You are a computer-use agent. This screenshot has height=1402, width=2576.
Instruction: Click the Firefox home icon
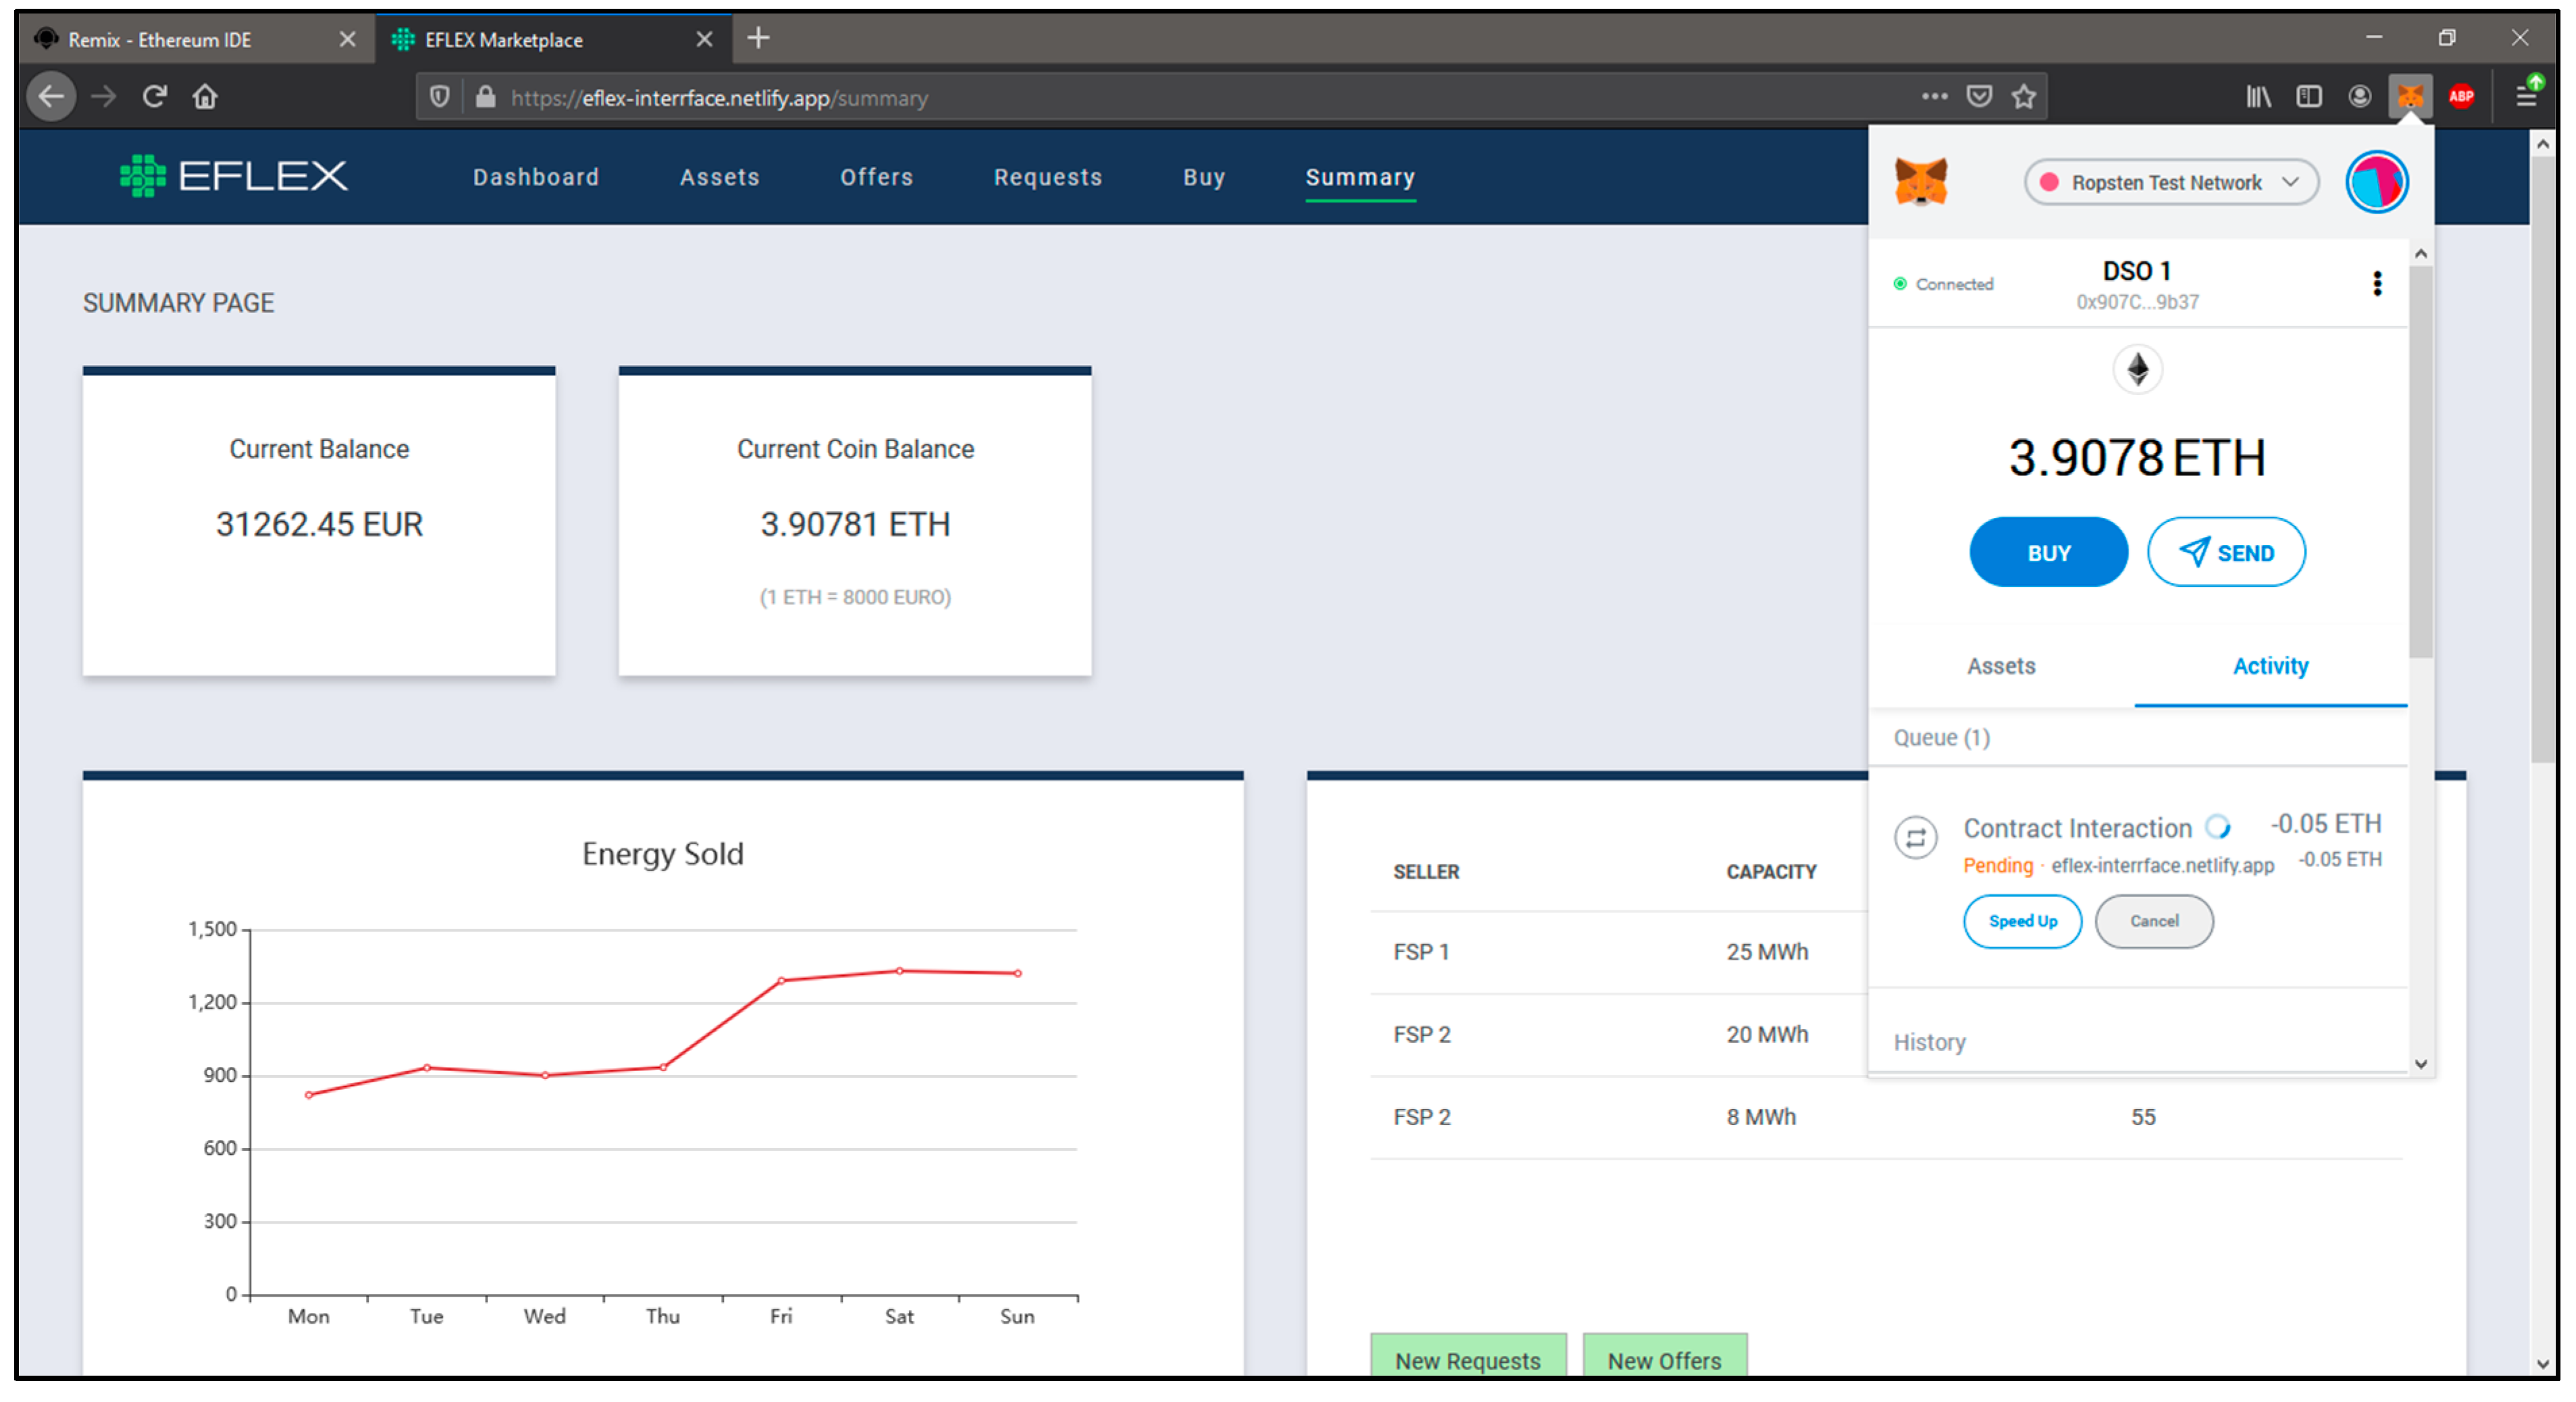(205, 97)
